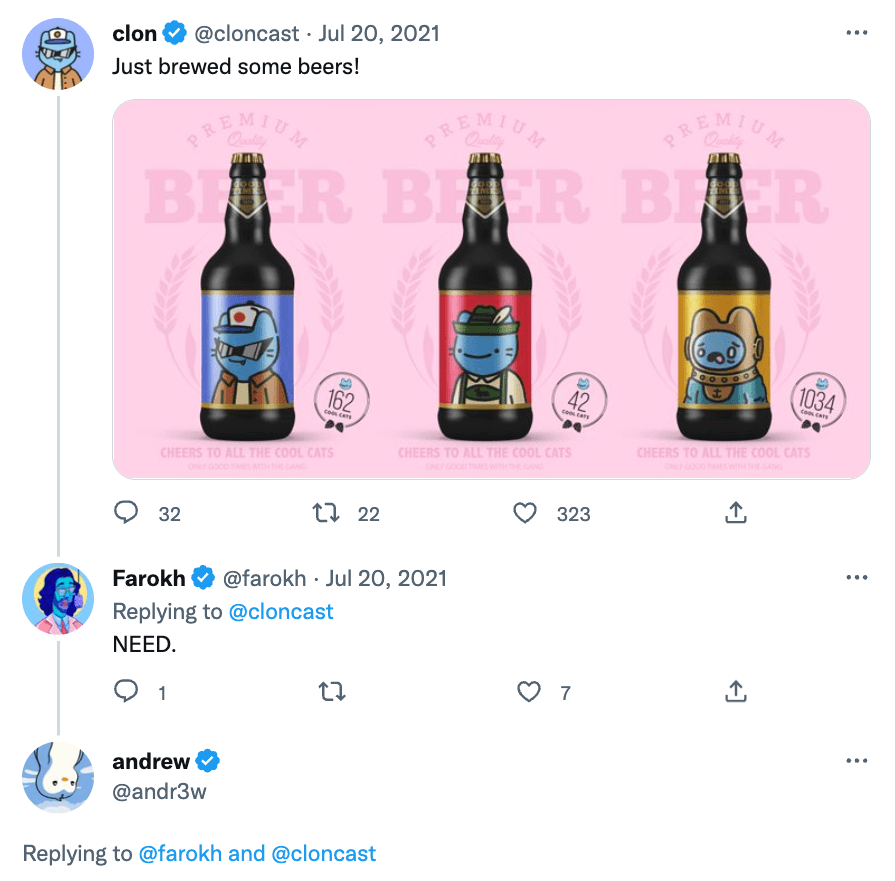Retweet Farokh's reply

coord(332,691)
